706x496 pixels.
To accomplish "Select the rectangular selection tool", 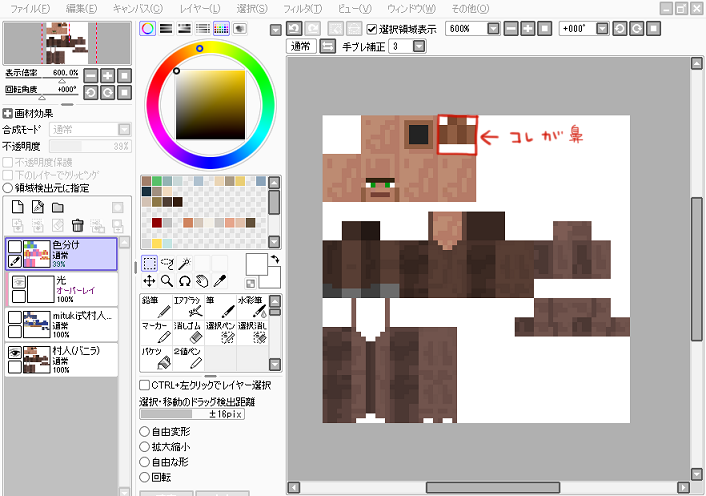I will pyautogui.click(x=149, y=263).
